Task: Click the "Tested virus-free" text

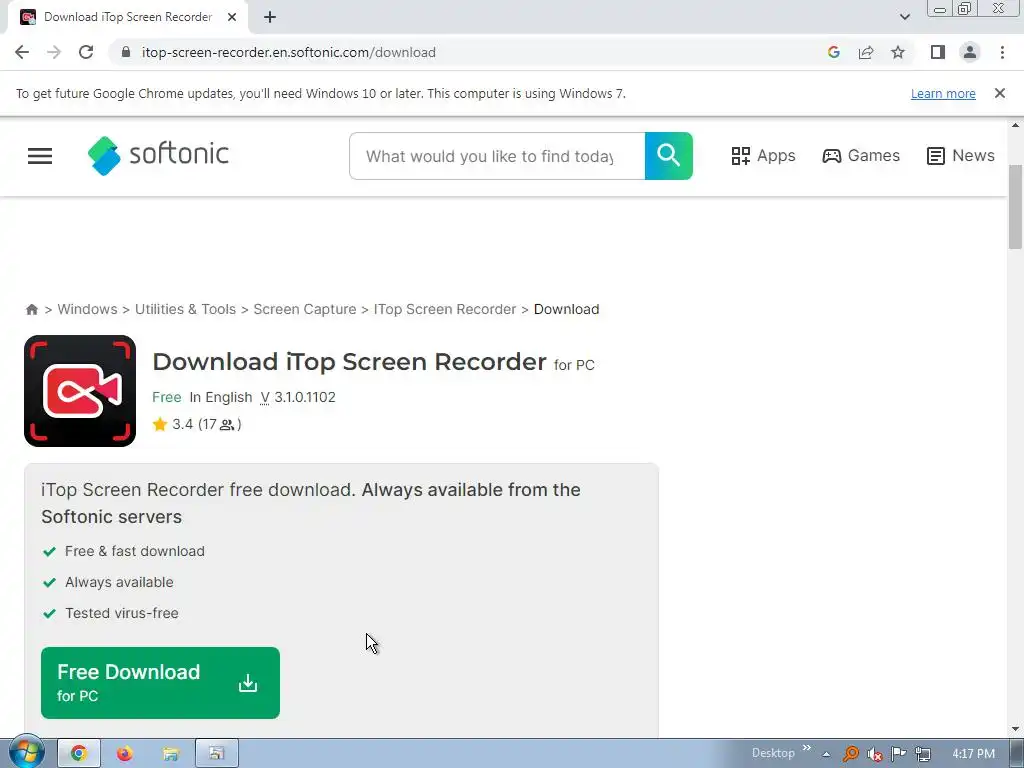Action: coord(121,613)
